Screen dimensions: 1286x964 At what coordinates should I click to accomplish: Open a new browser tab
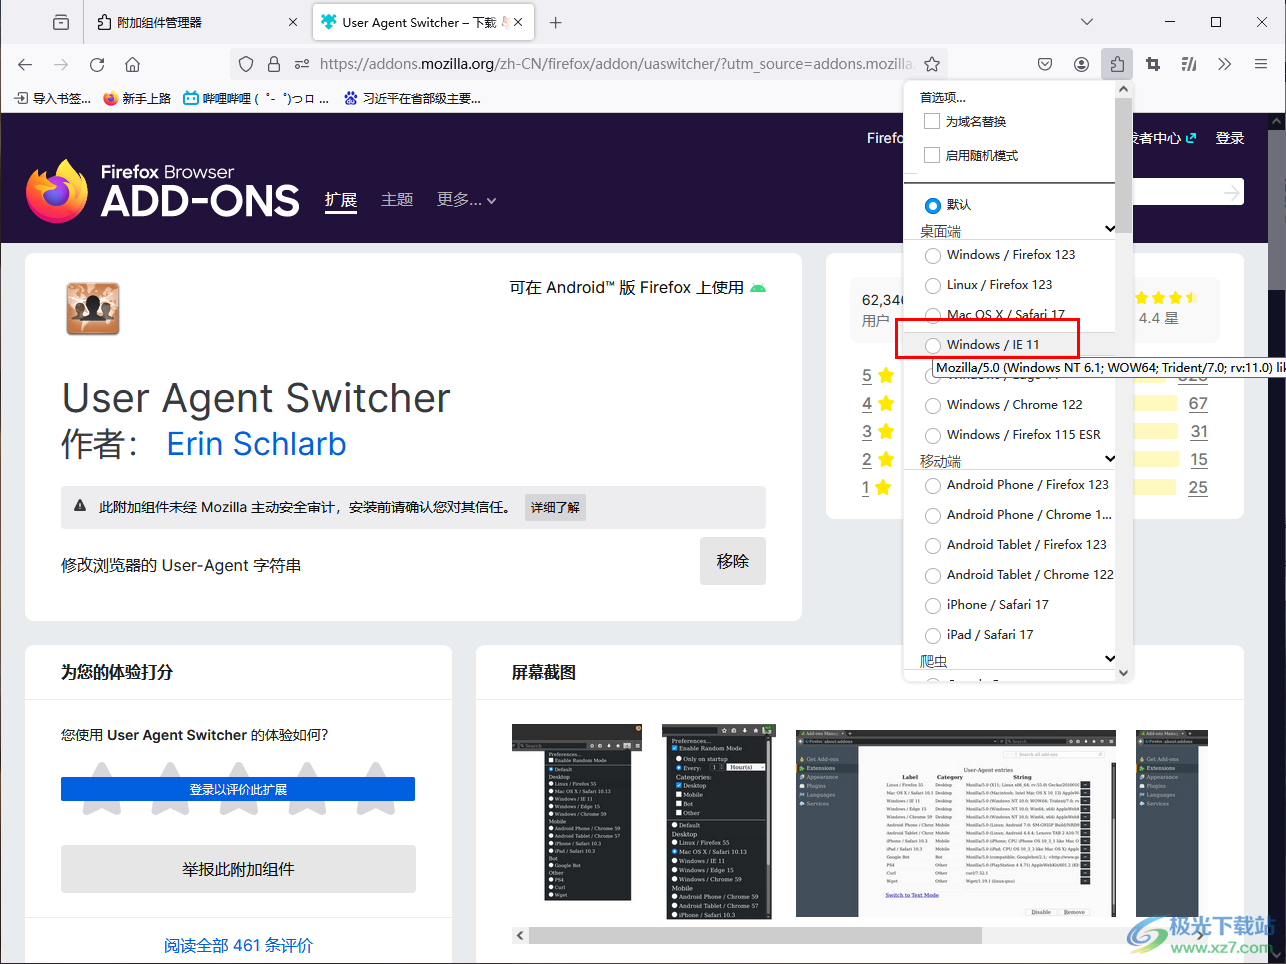556,22
